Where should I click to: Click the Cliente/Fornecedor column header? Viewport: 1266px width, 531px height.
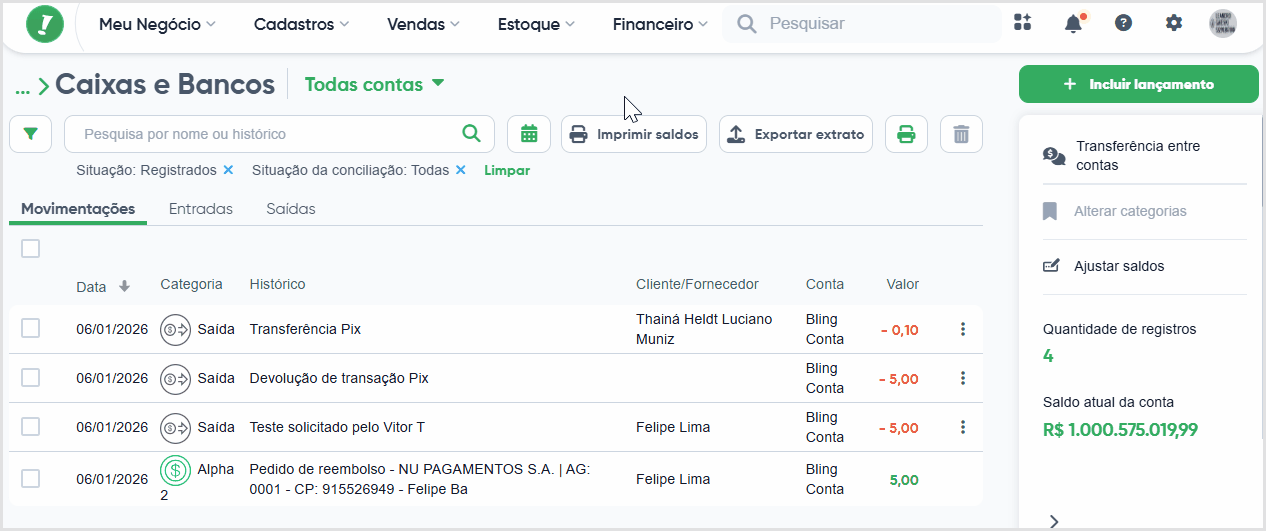(x=697, y=285)
